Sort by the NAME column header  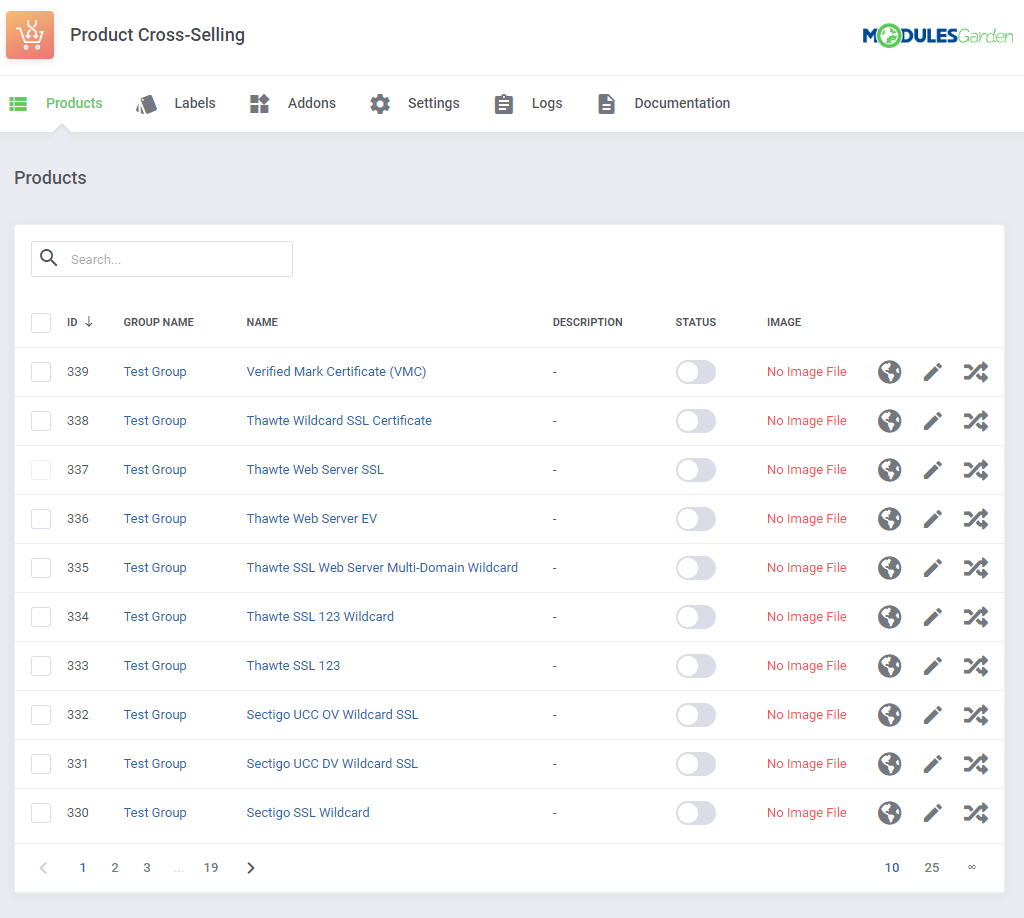(x=262, y=323)
